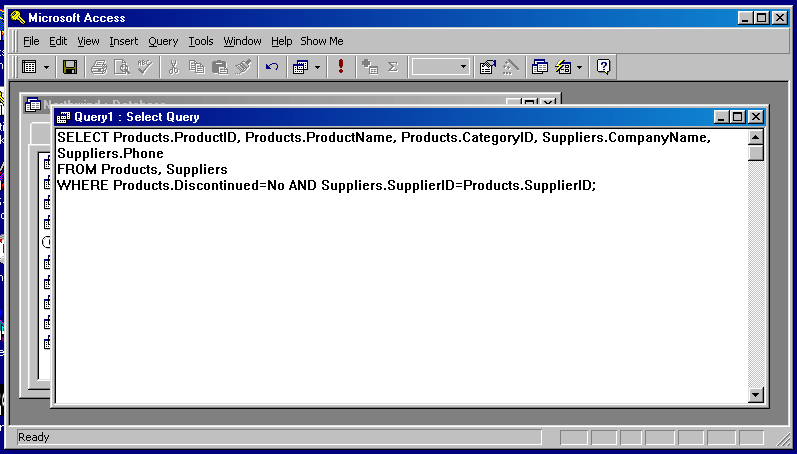
Task: Click the Print Preview icon
Action: (x=121, y=67)
